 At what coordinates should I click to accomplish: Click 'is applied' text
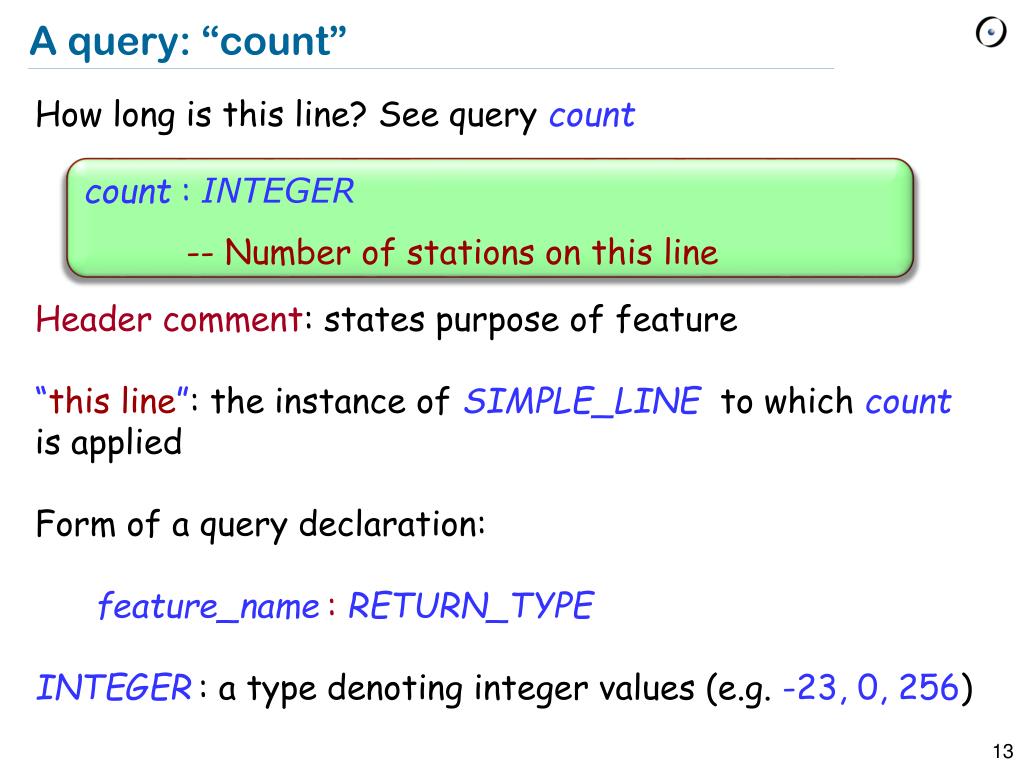tap(108, 443)
